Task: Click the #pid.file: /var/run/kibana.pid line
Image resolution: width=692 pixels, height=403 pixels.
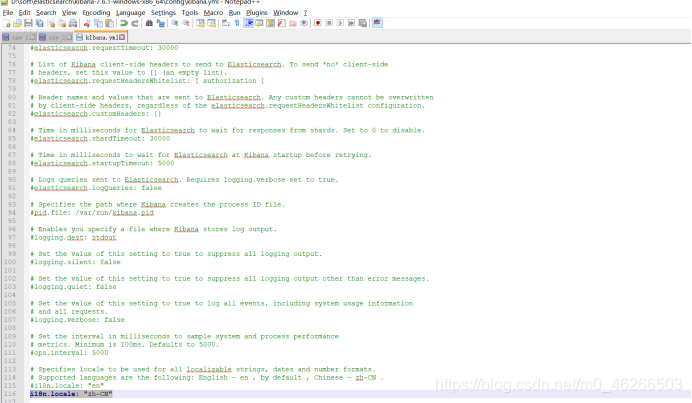Action: 92,213
